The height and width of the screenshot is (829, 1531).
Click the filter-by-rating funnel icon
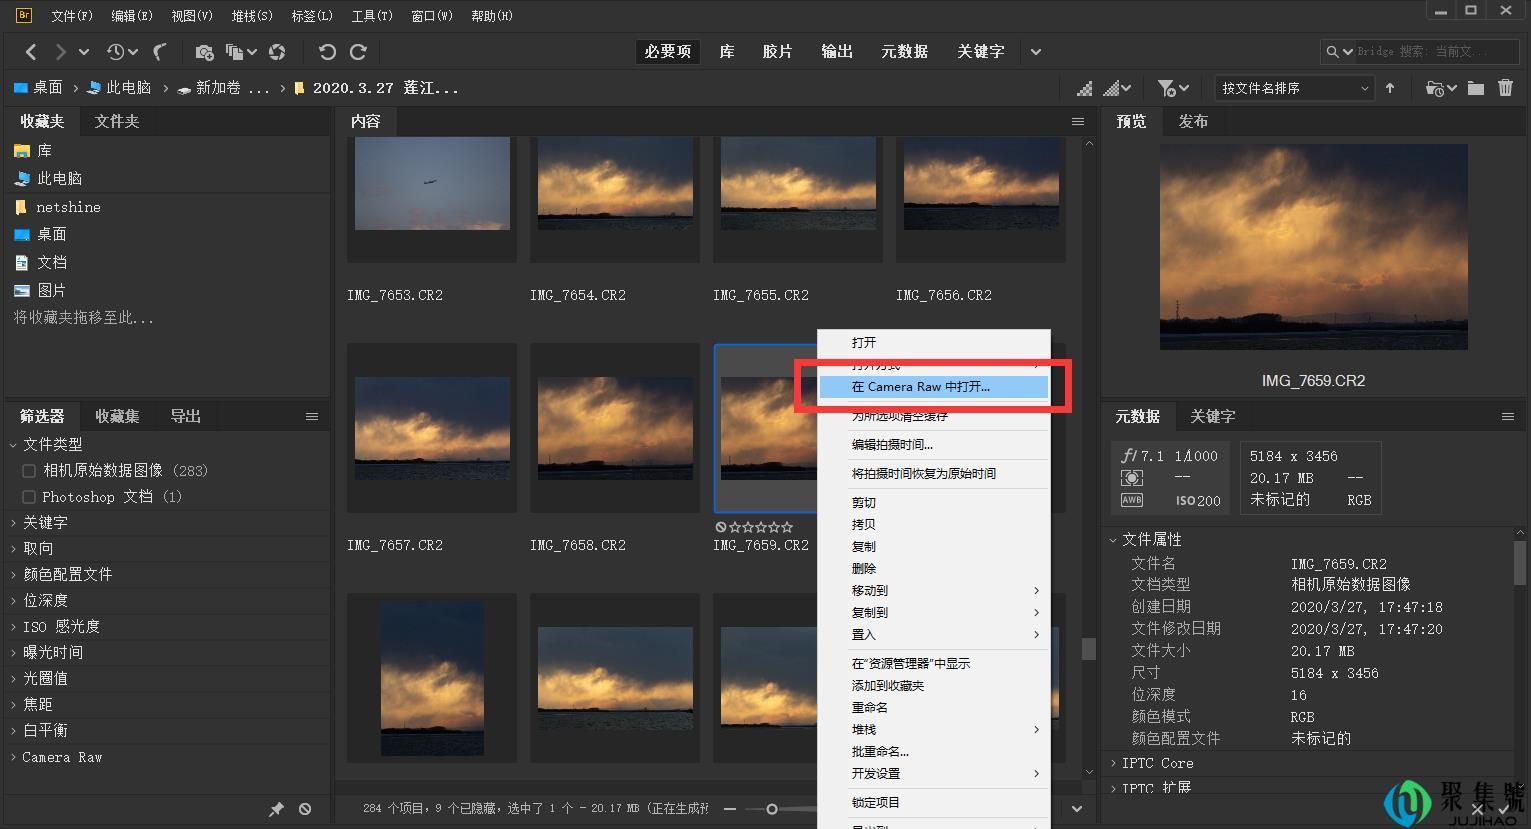(1165, 88)
